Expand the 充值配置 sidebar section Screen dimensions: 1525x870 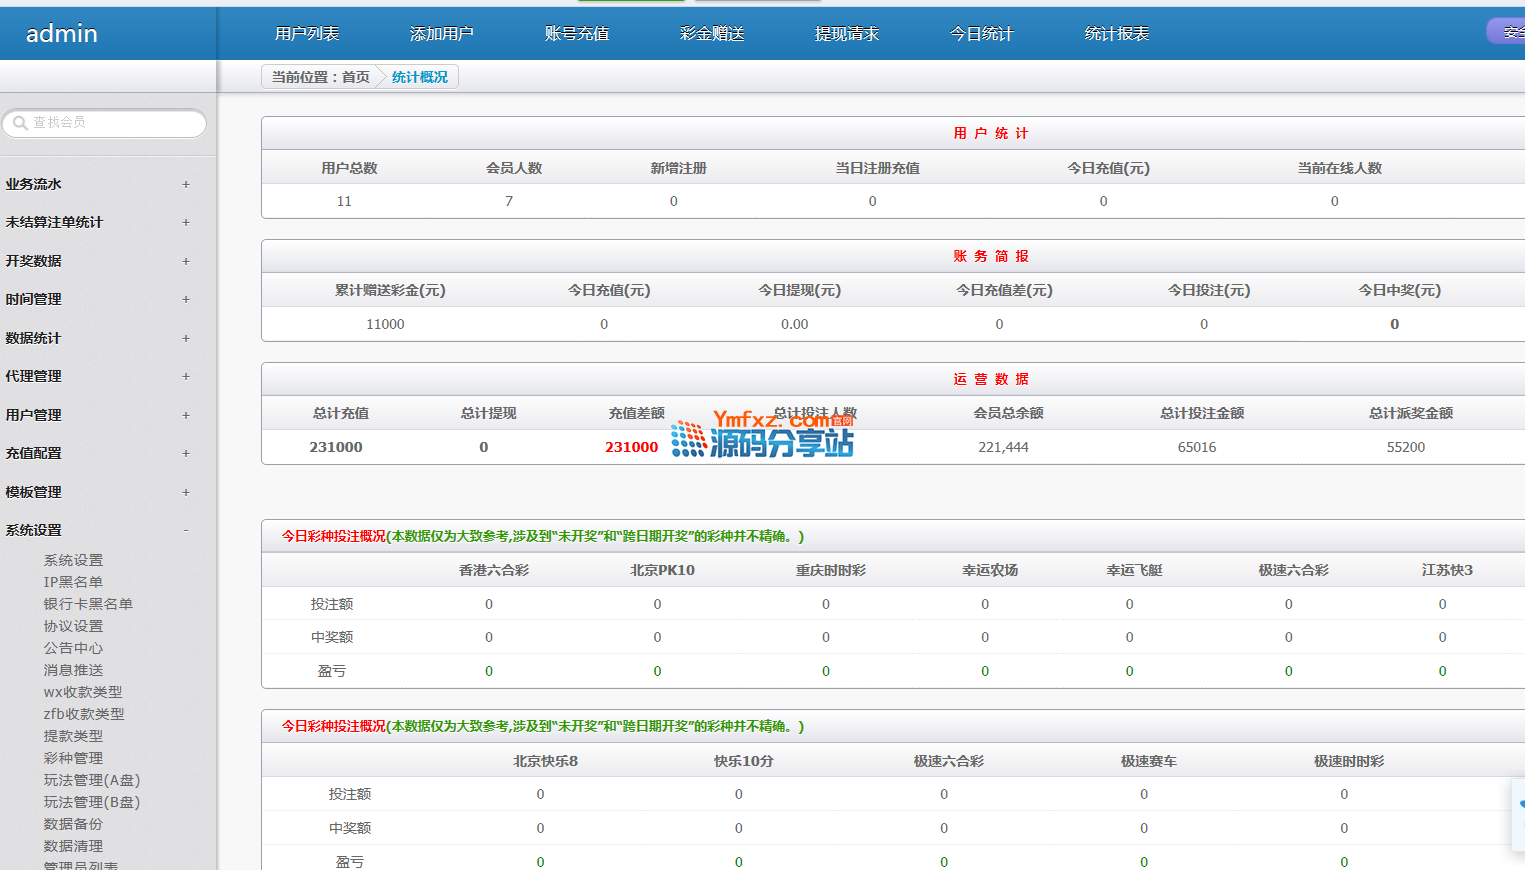(186, 453)
